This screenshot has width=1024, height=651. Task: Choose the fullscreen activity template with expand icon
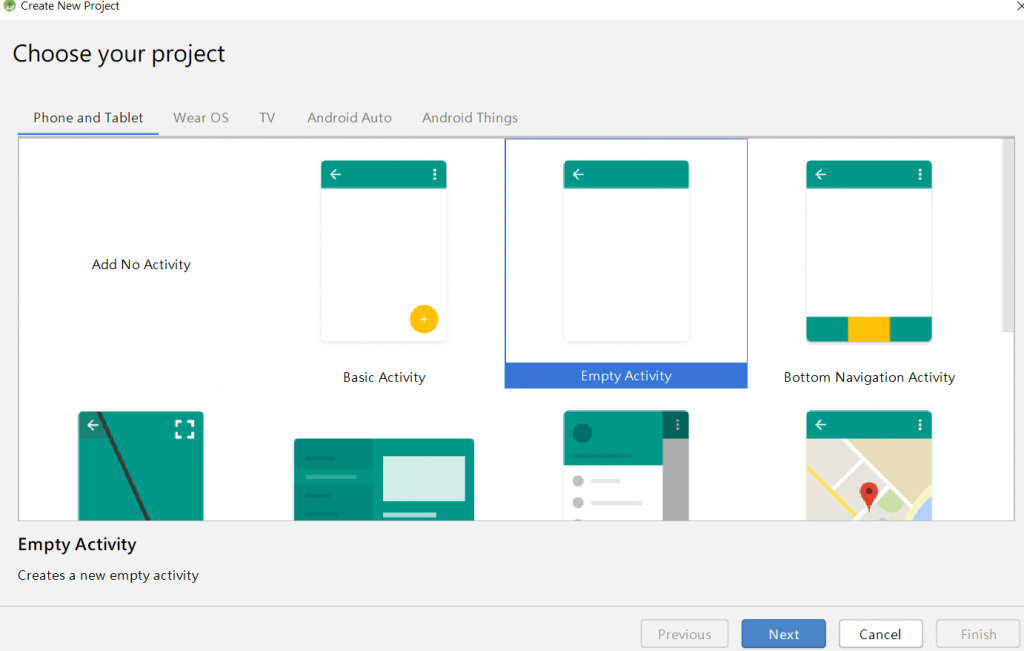[x=140, y=466]
